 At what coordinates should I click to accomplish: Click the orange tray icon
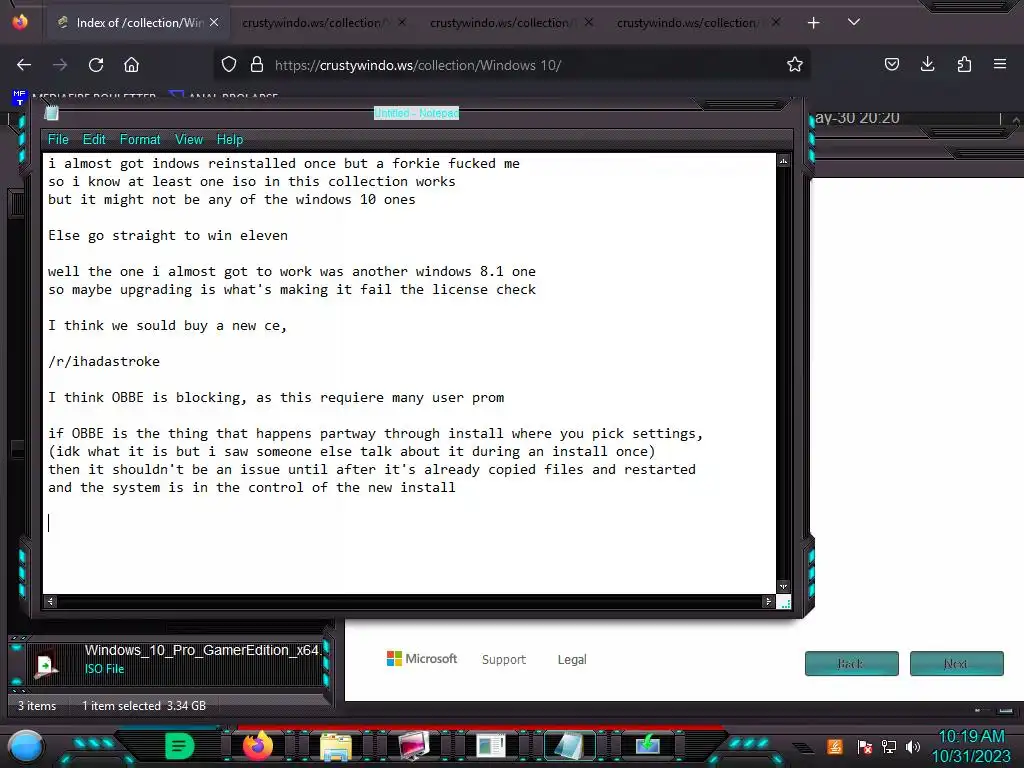835,747
